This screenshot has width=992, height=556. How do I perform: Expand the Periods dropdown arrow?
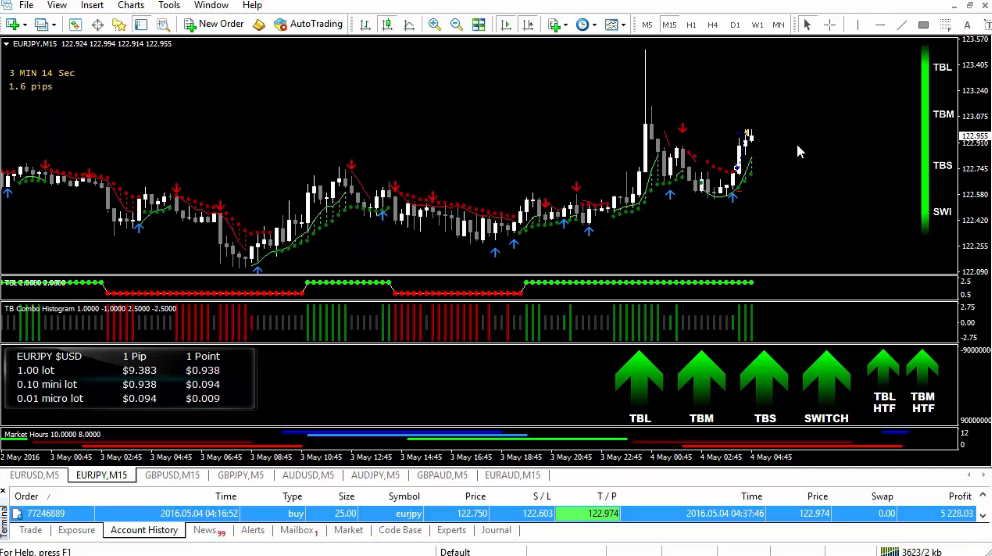coord(594,25)
